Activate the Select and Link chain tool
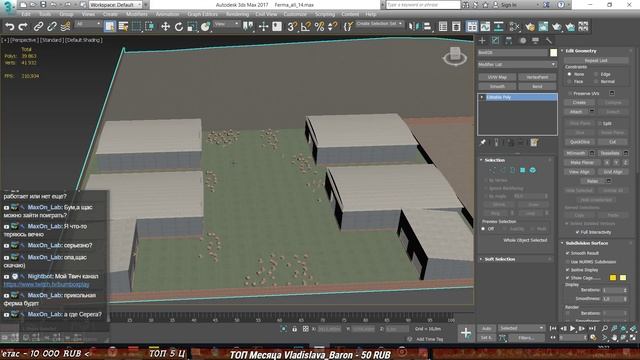This screenshot has width=640, height=360. click(38, 27)
